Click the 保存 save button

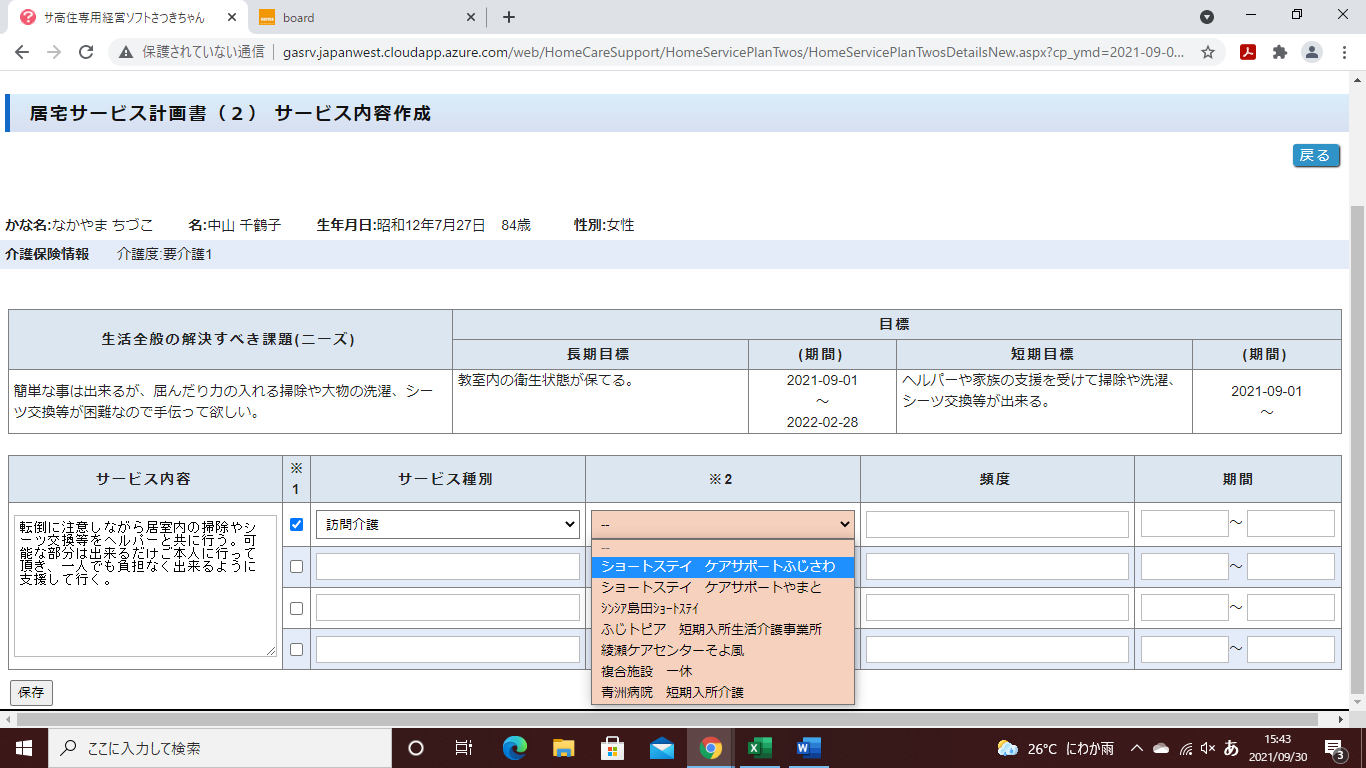[x=31, y=693]
